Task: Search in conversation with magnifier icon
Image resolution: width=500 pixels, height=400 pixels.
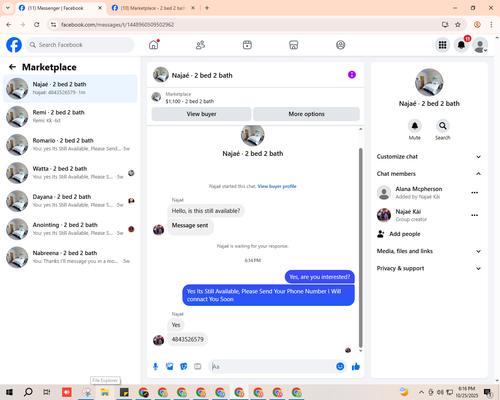Action: pos(443,126)
